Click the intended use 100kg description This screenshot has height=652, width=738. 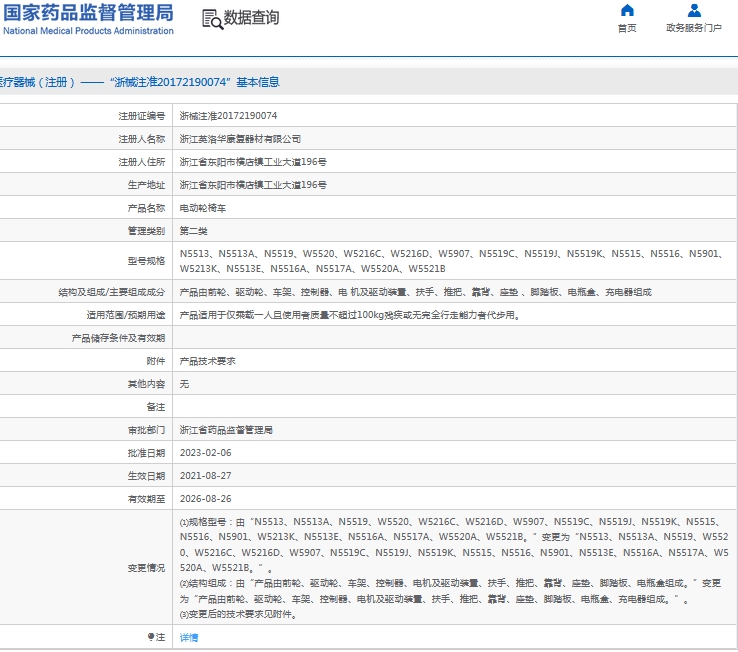[351, 315]
